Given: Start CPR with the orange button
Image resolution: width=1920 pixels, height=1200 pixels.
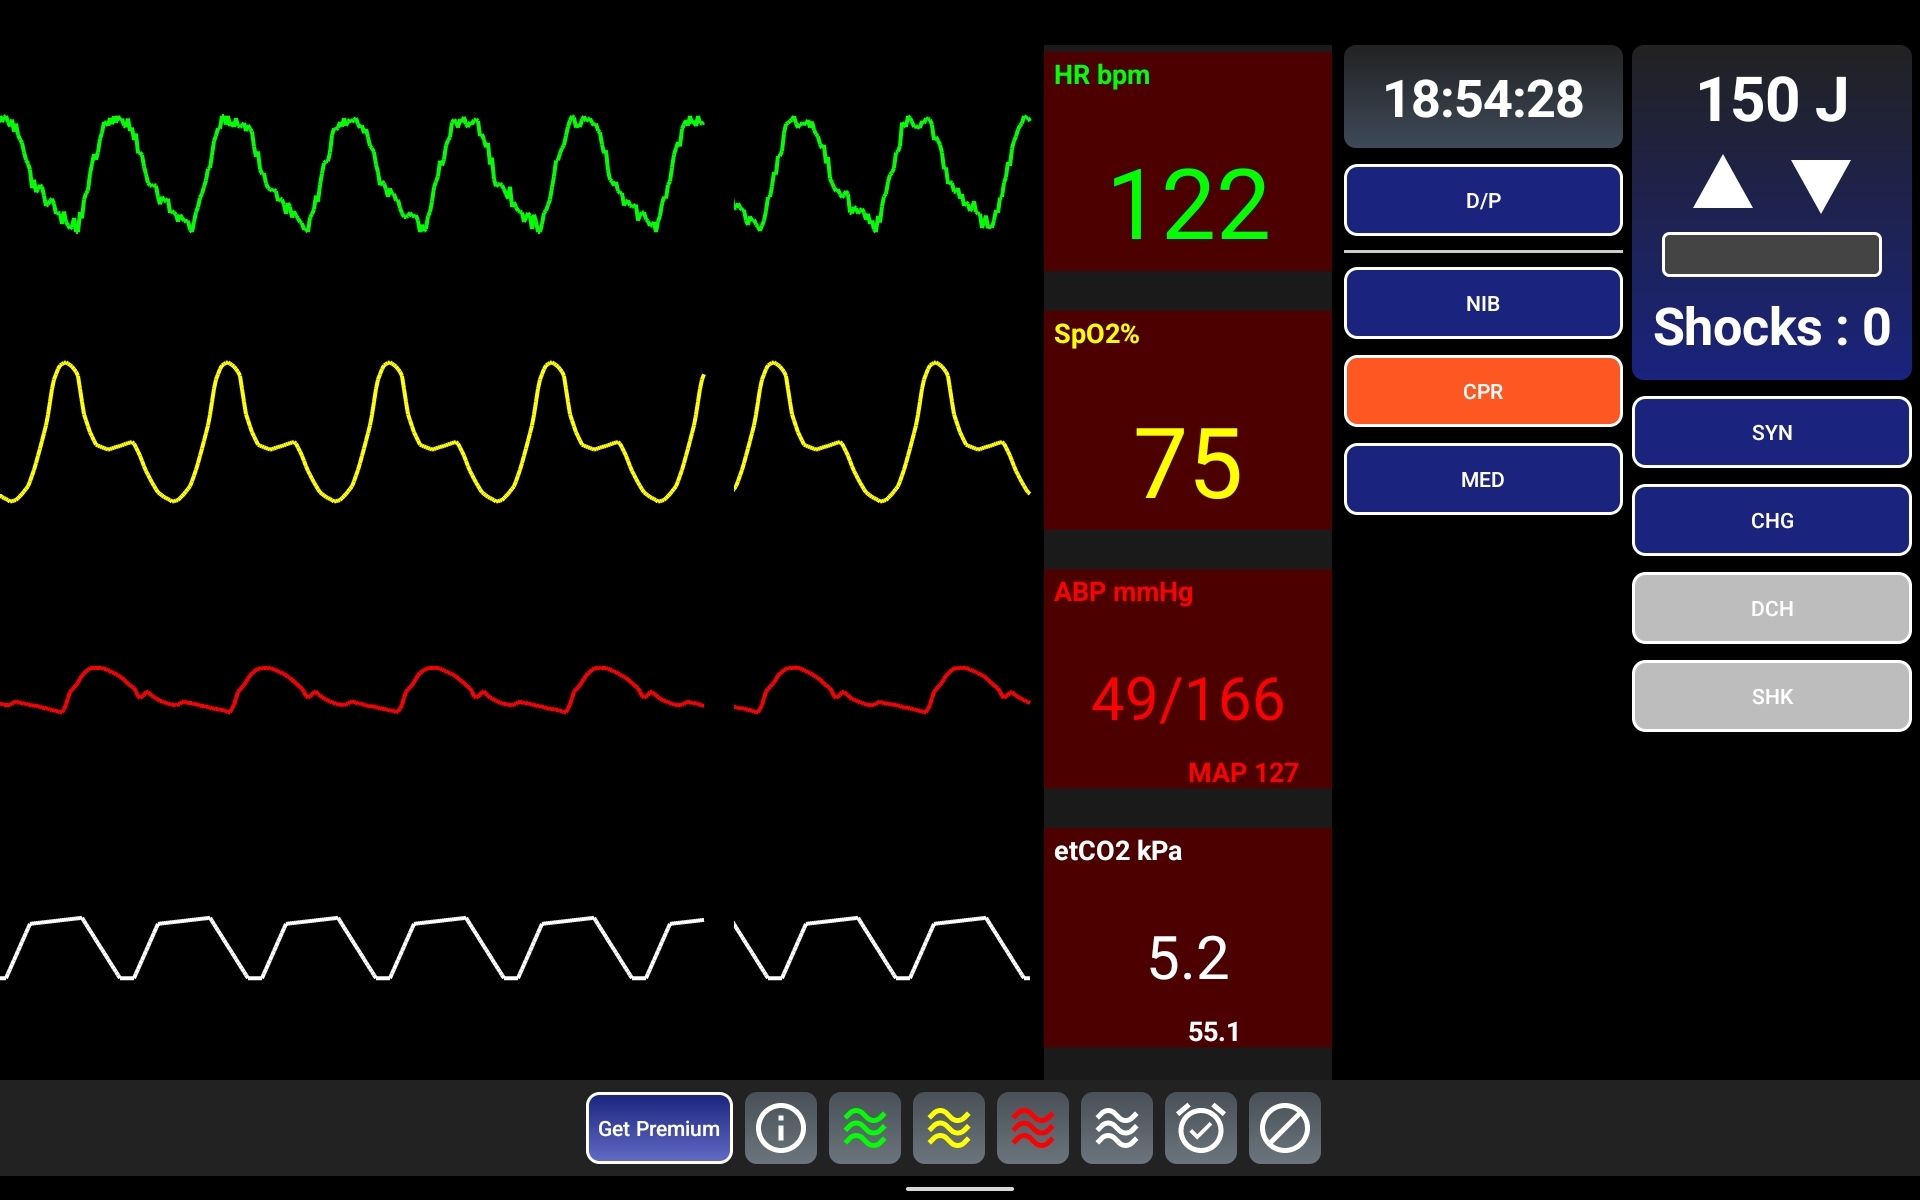Looking at the screenshot, I should point(1482,391).
